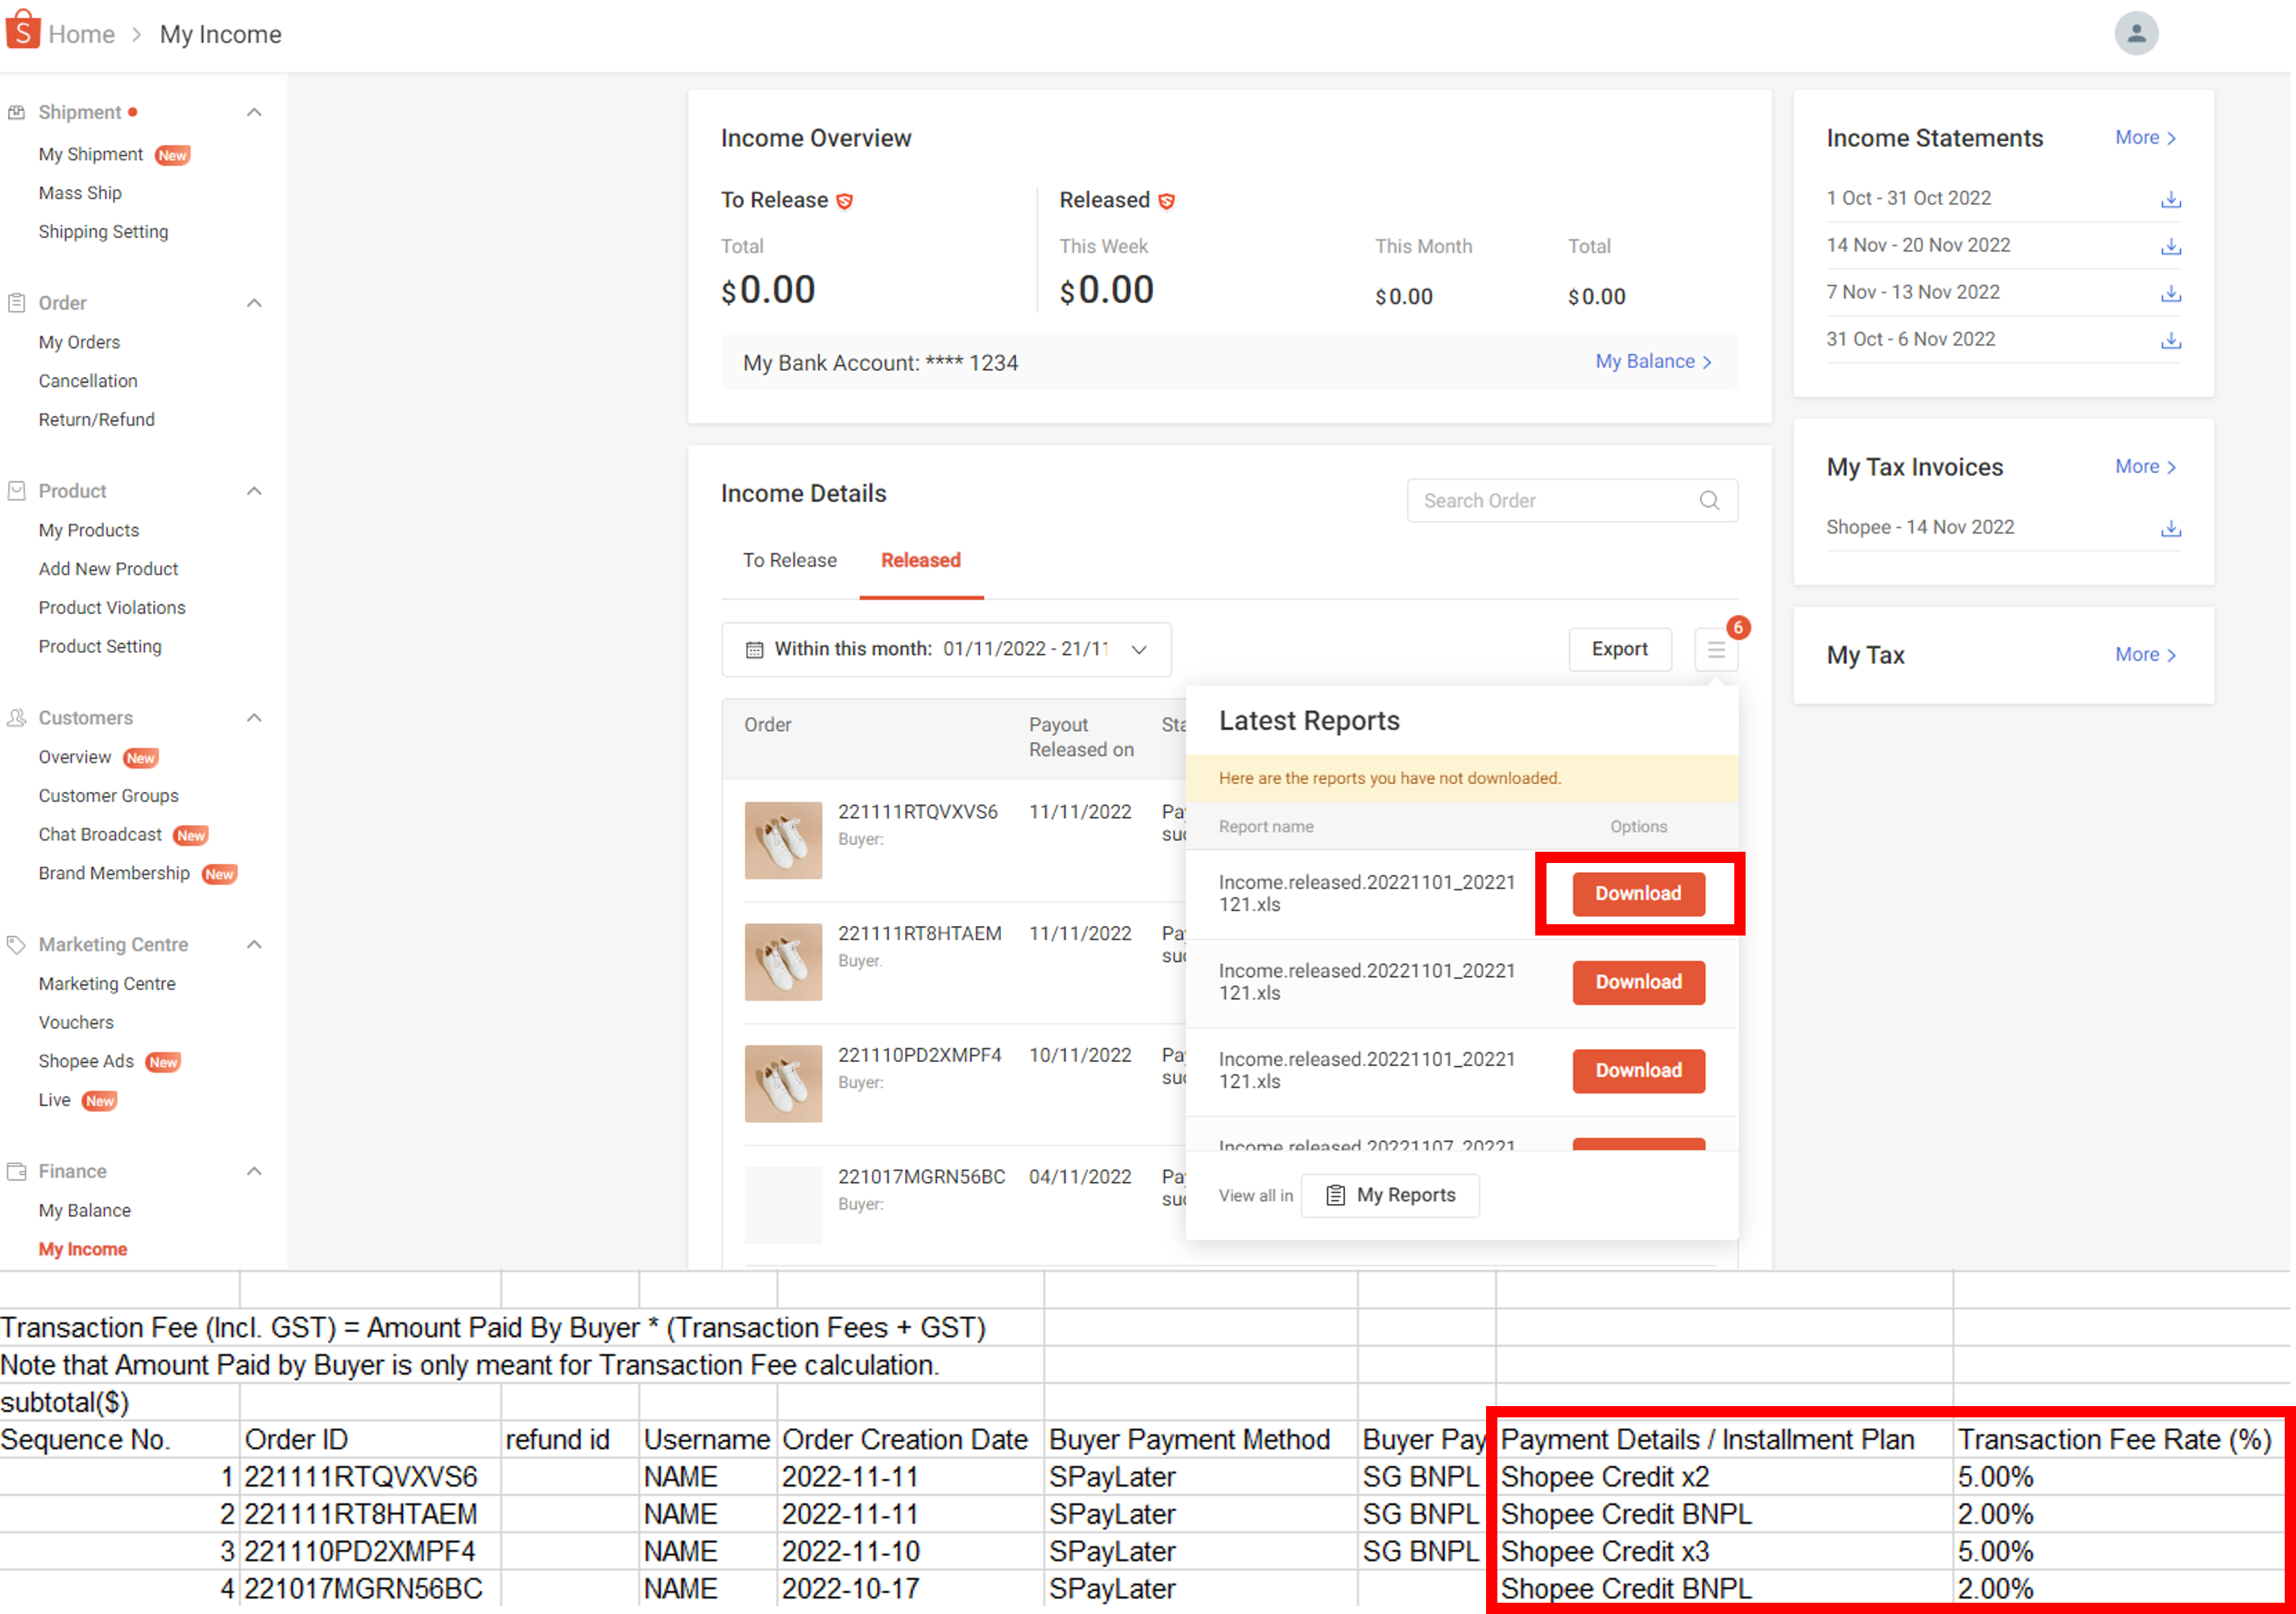The image size is (2296, 1614).
Task: Download the 1 Oct - 31 Oct 2022 statement
Action: pos(2170,198)
